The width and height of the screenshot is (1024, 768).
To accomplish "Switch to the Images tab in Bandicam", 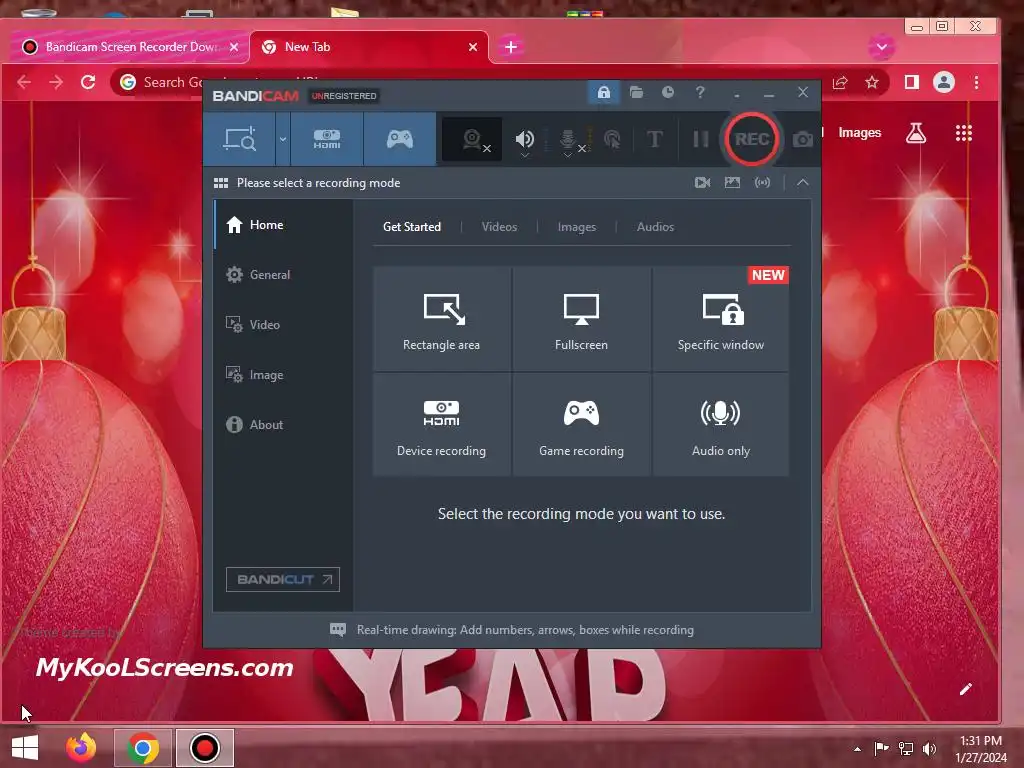I will pyautogui.click(x=577, y=227).
